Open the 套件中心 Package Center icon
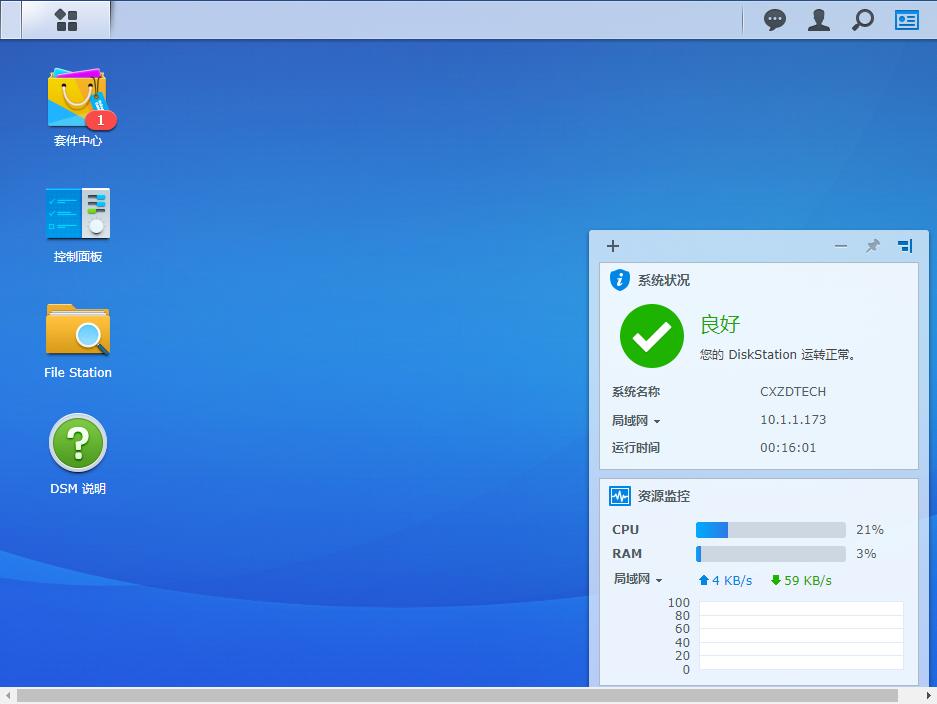The image size is (937, 704). [78, 106]
